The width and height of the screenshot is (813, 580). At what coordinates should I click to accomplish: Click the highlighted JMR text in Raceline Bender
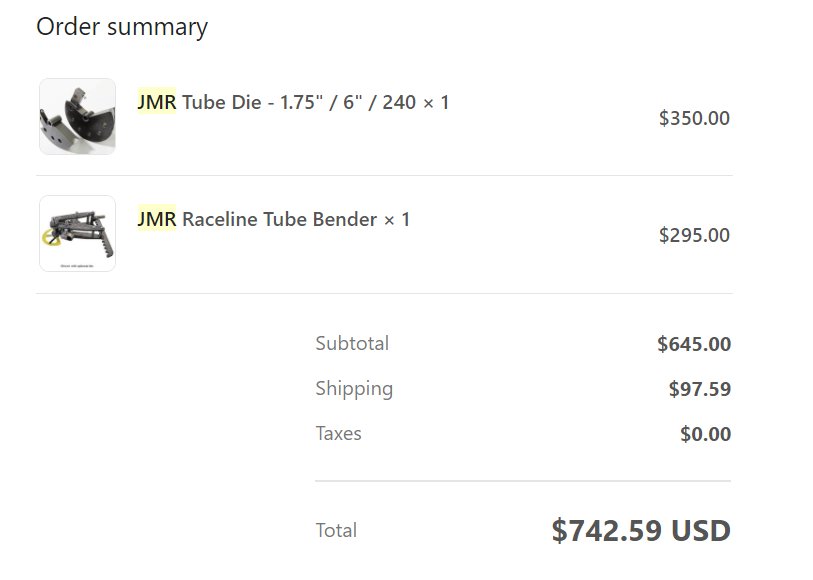pos(157,219)
